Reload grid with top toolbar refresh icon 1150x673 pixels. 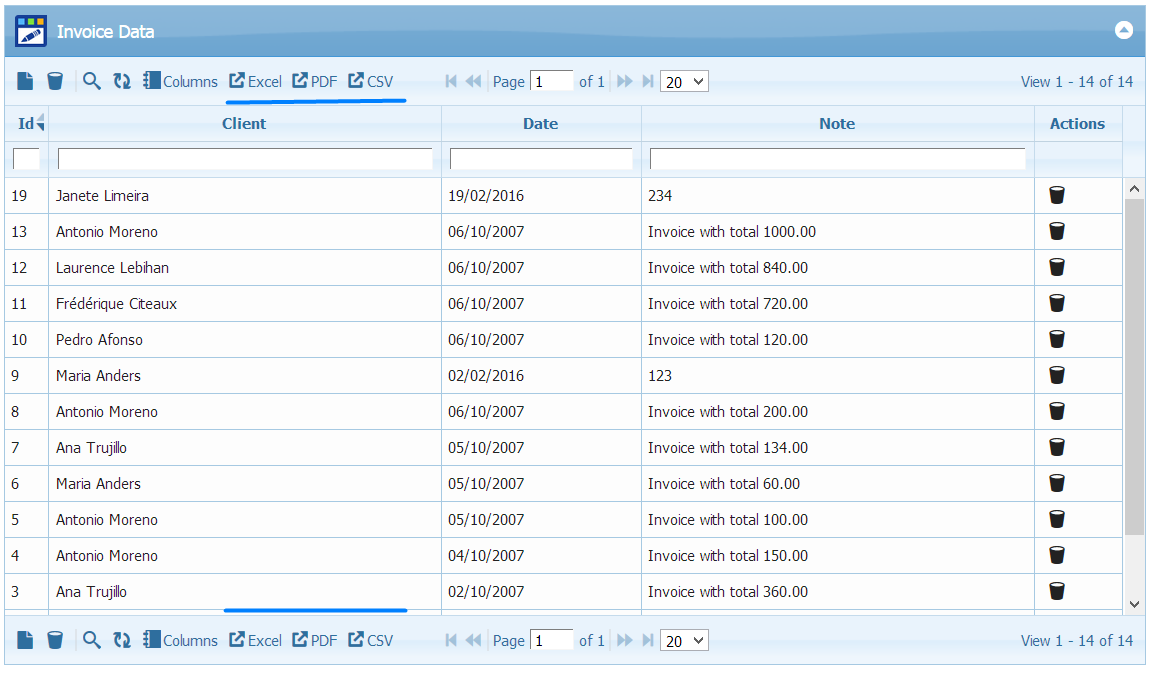pos(122,81)
